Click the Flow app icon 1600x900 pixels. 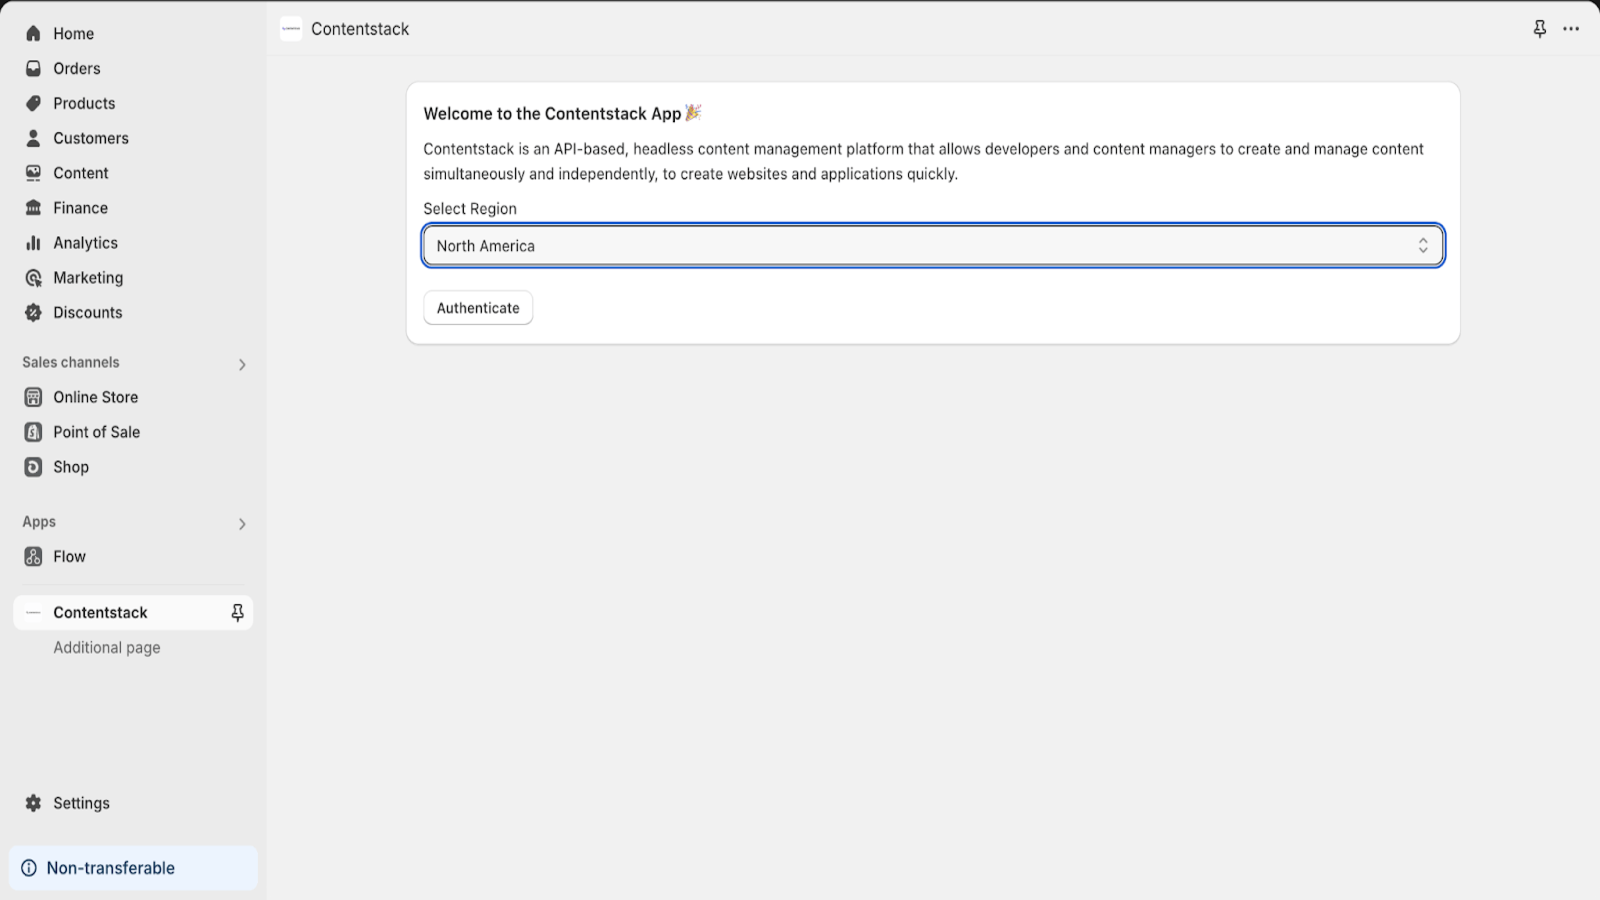point(33,556)
